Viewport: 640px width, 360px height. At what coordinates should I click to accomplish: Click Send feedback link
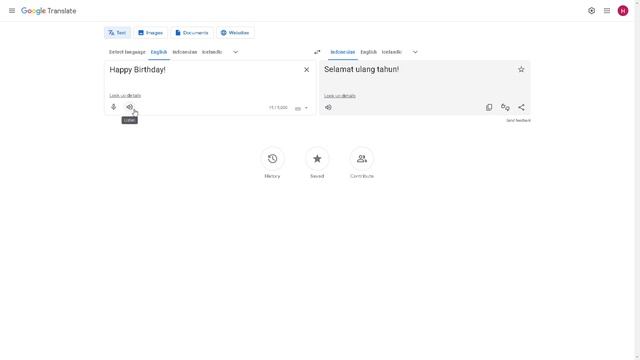click(518, 120)
